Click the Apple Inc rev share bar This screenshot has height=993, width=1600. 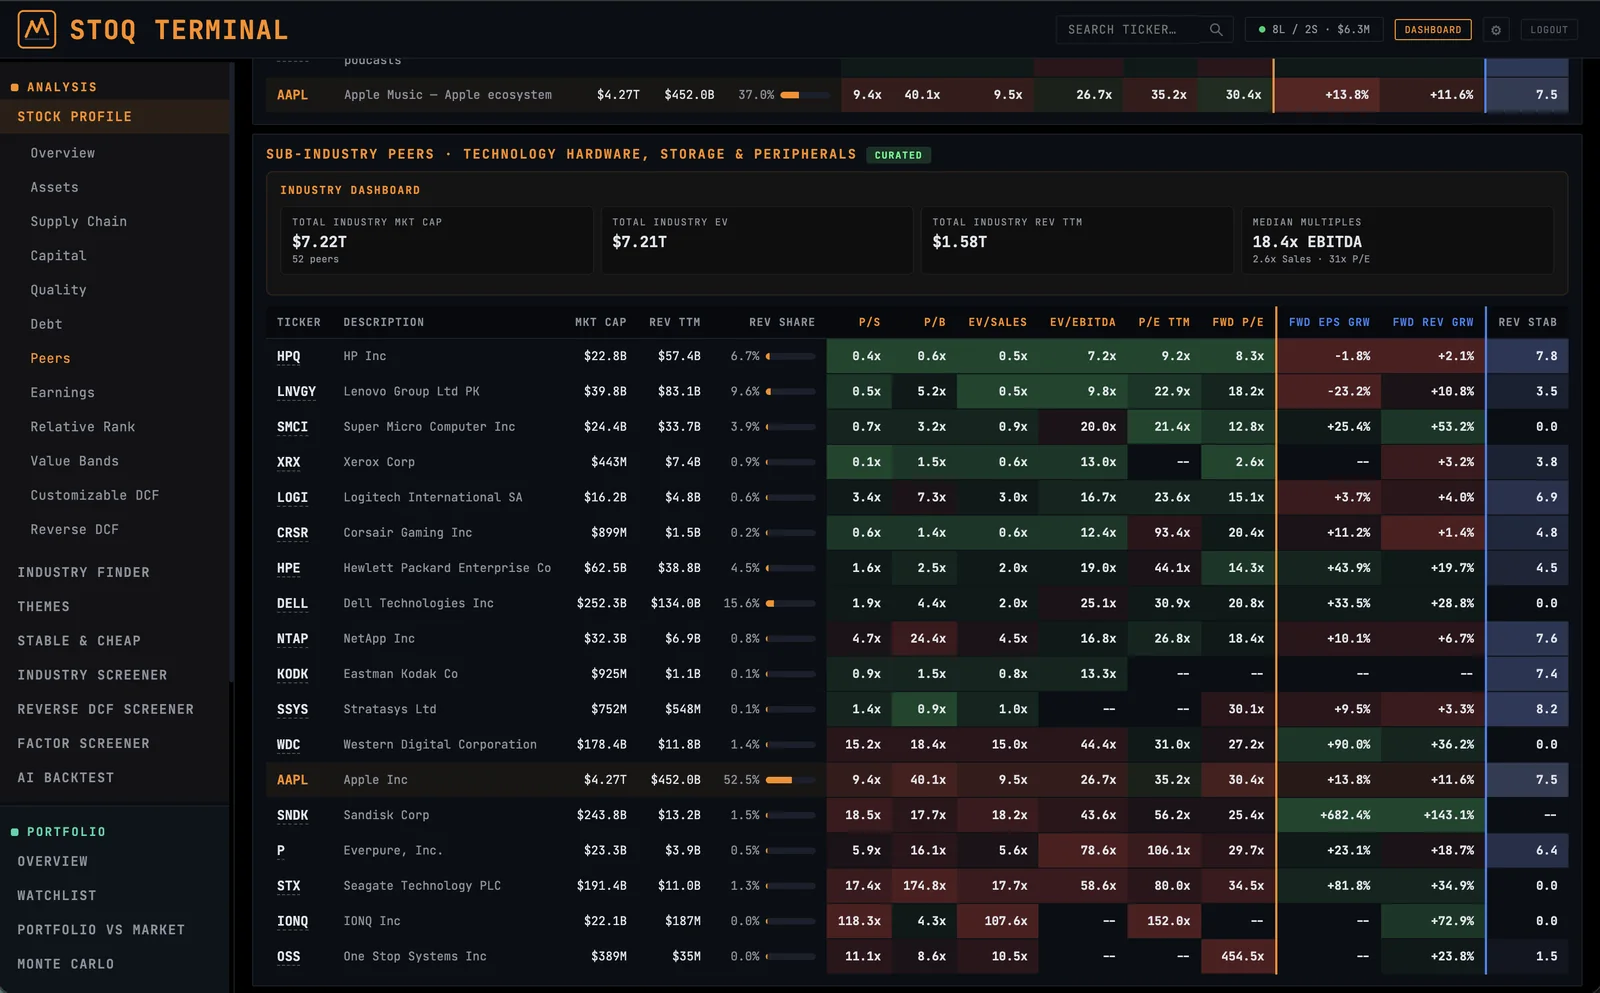click(791, 780)
